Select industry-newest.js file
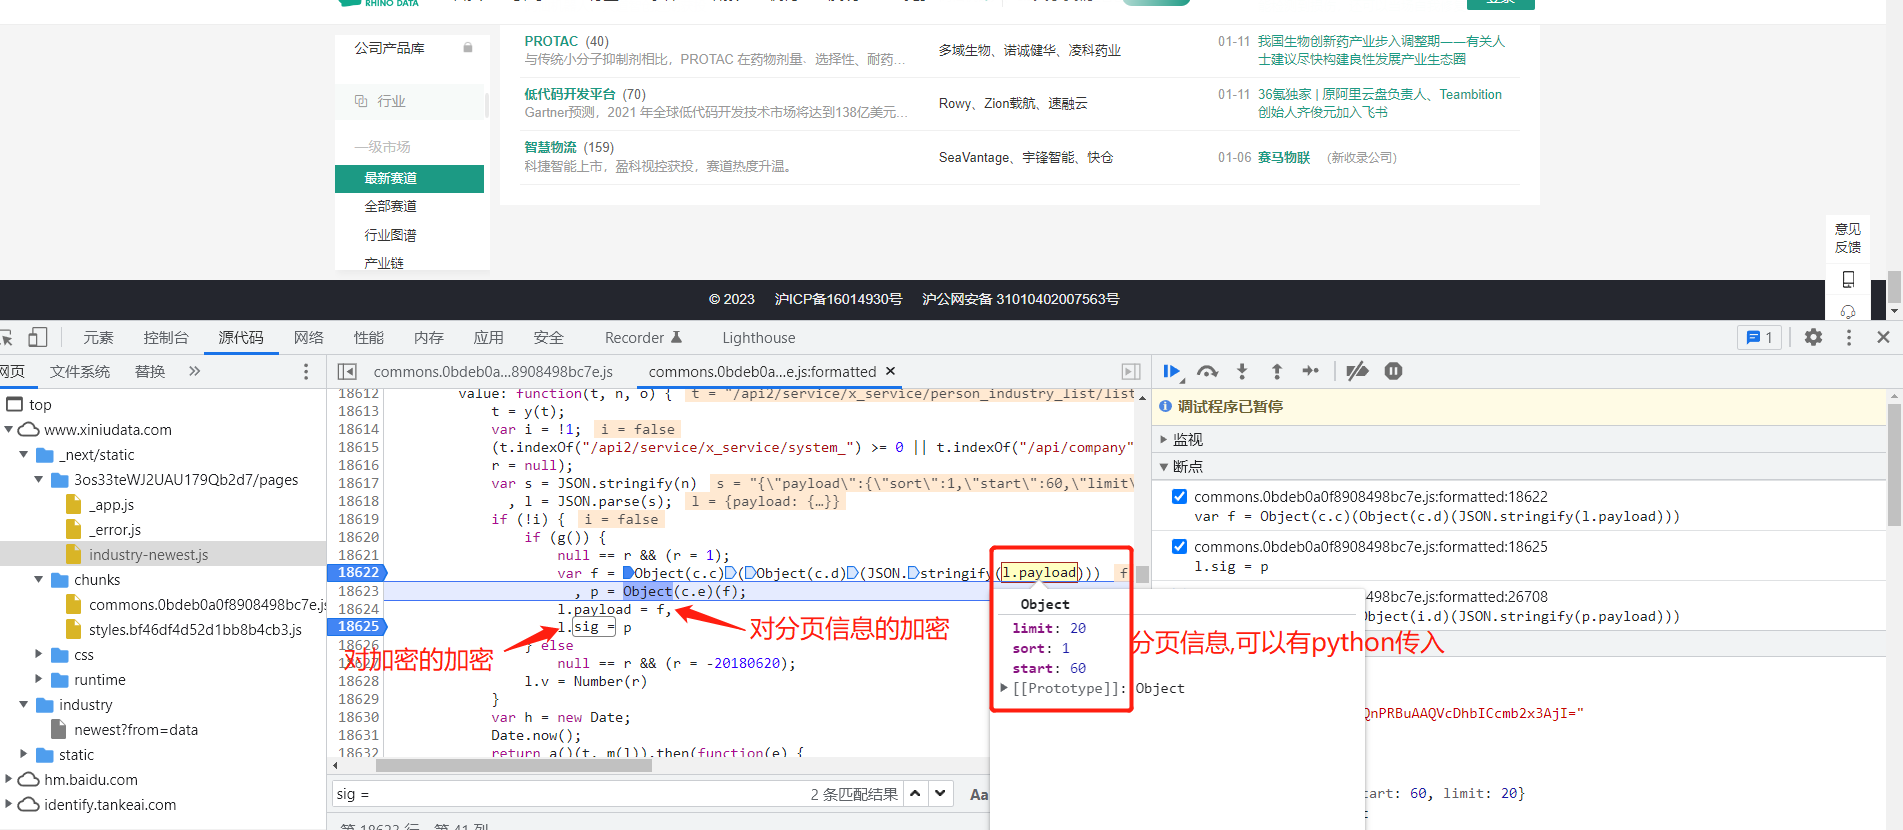Viewport: 1903px width, 830px height. pos(148,555)
